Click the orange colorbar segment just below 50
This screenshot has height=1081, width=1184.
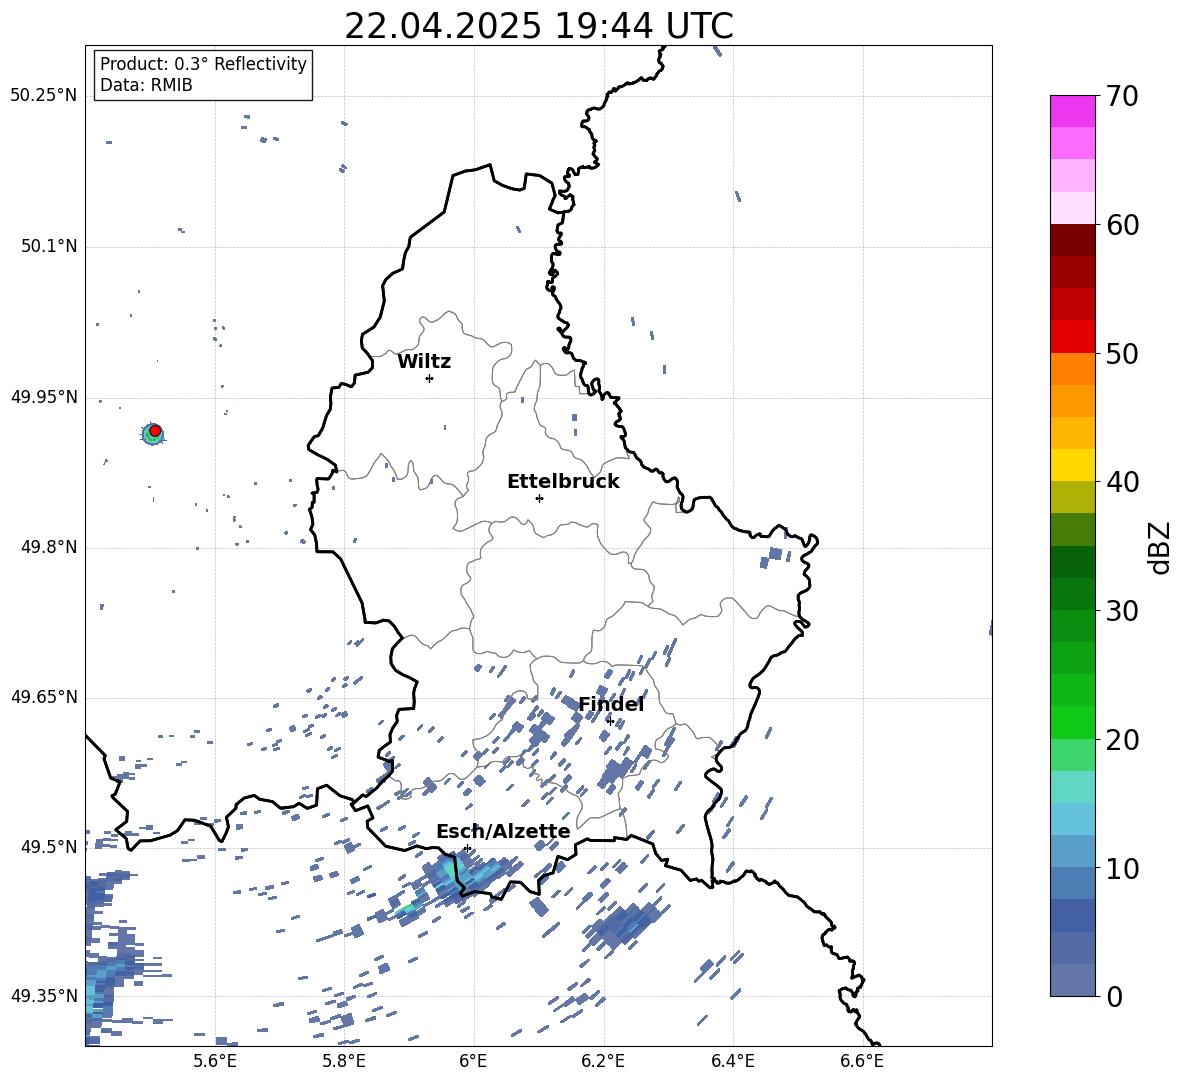click(x=1072, y=368)
